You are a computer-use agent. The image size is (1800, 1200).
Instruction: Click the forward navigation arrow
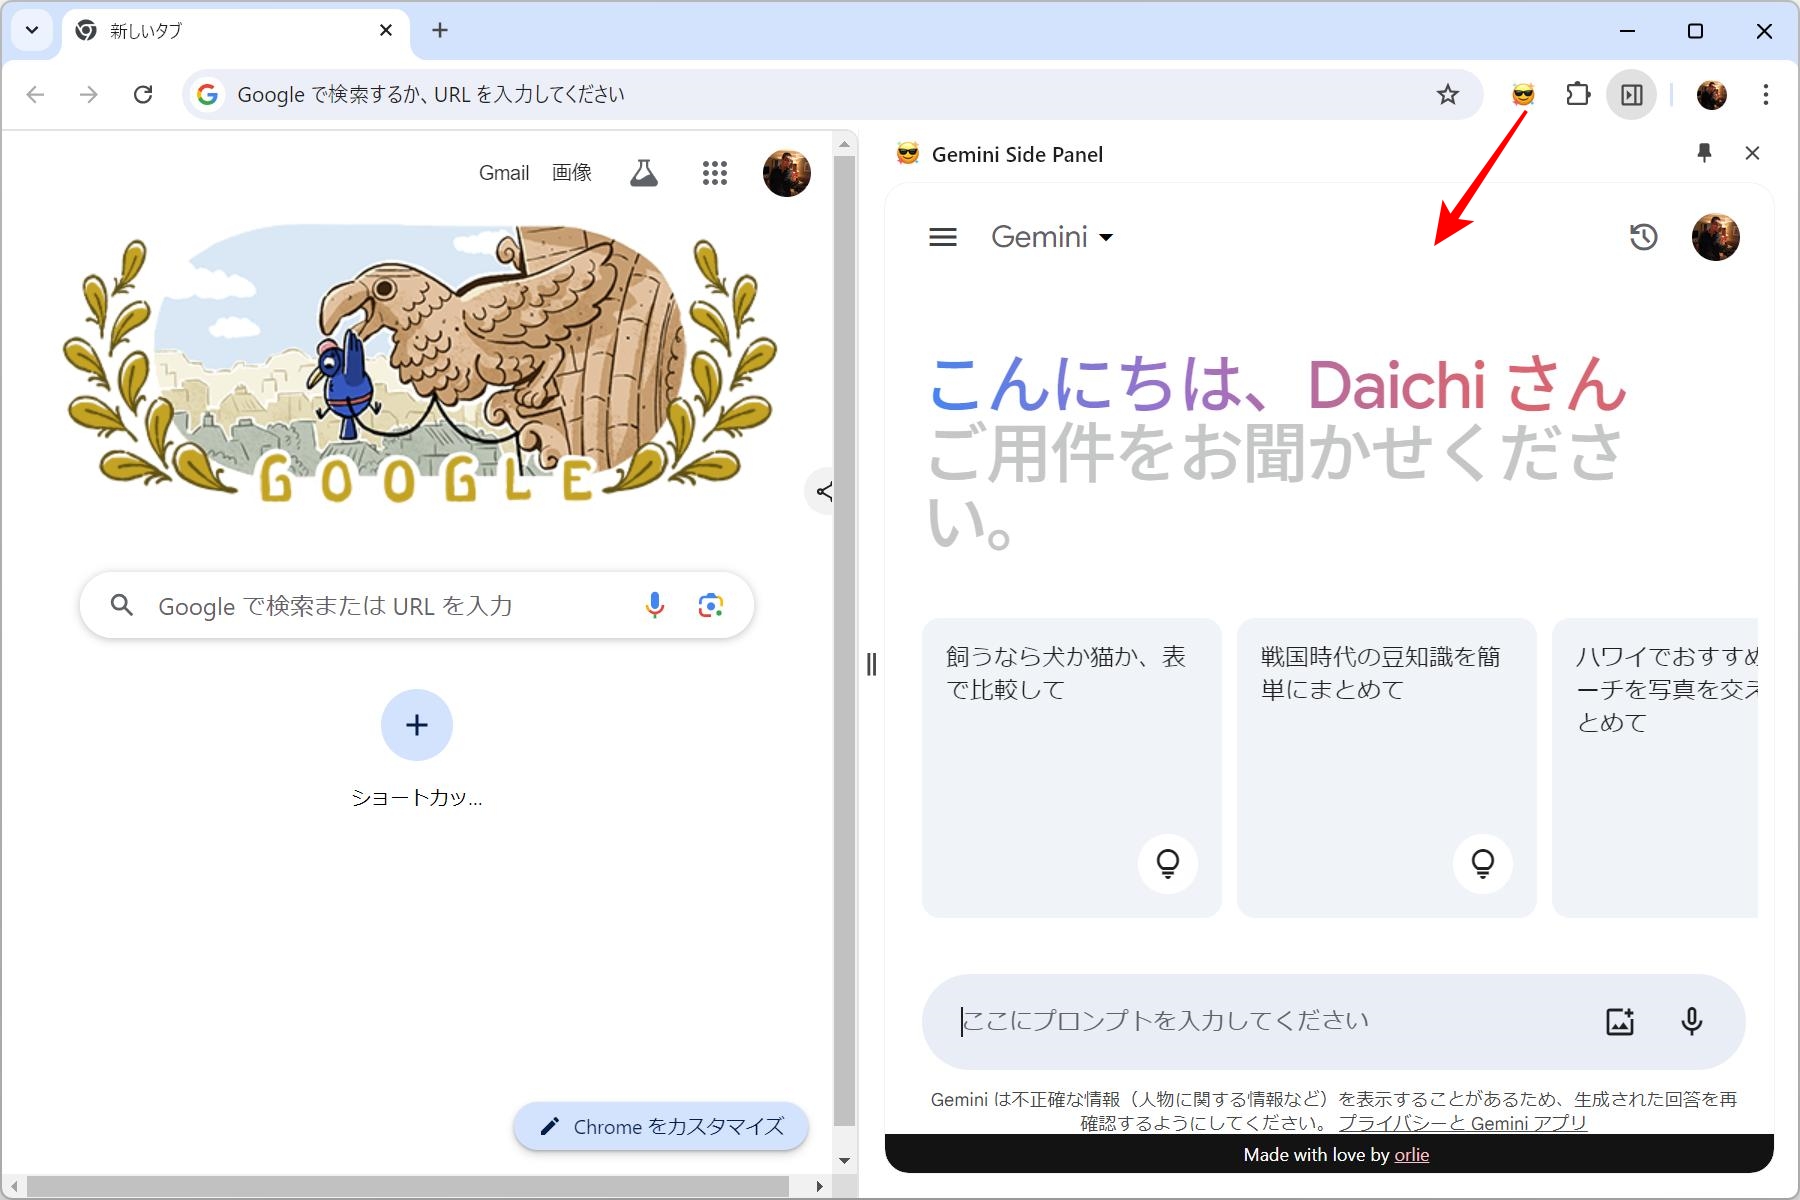tap(89, 95)
